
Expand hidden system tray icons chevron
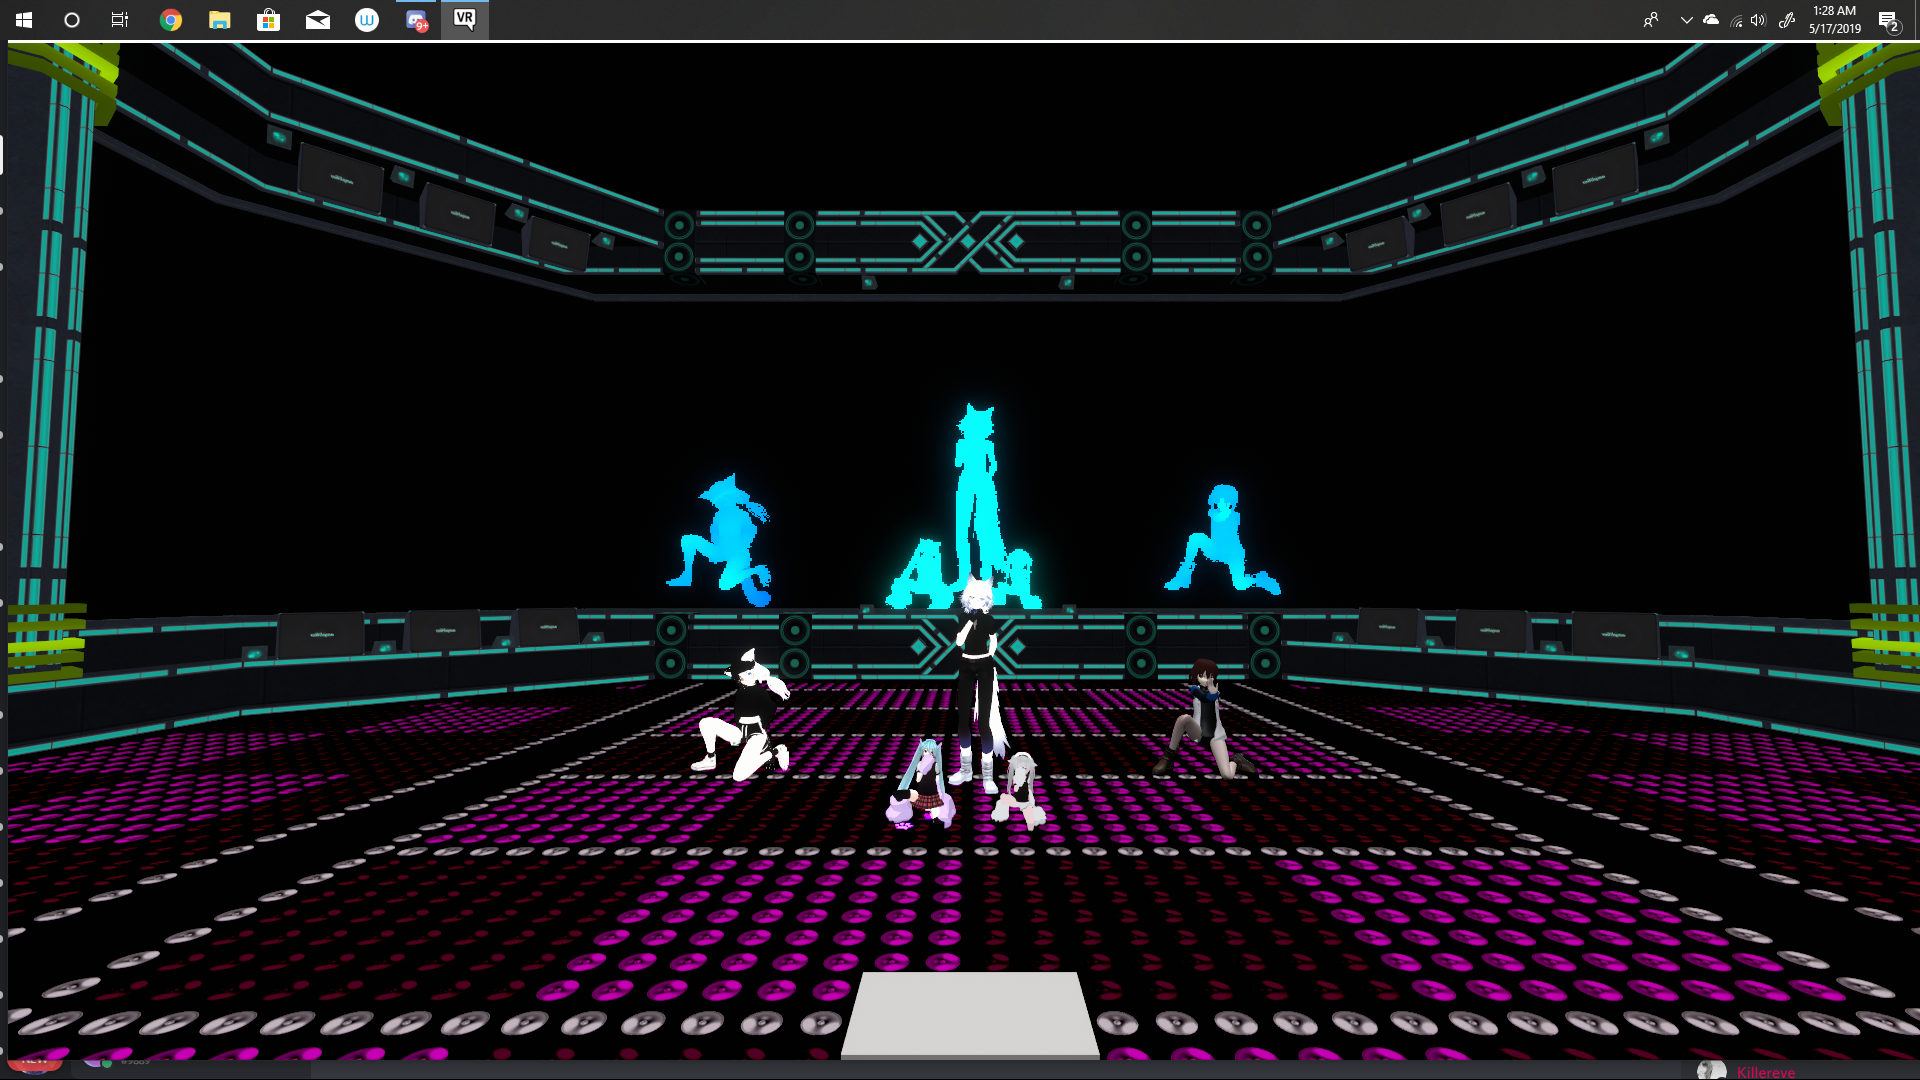(1686, 20)
